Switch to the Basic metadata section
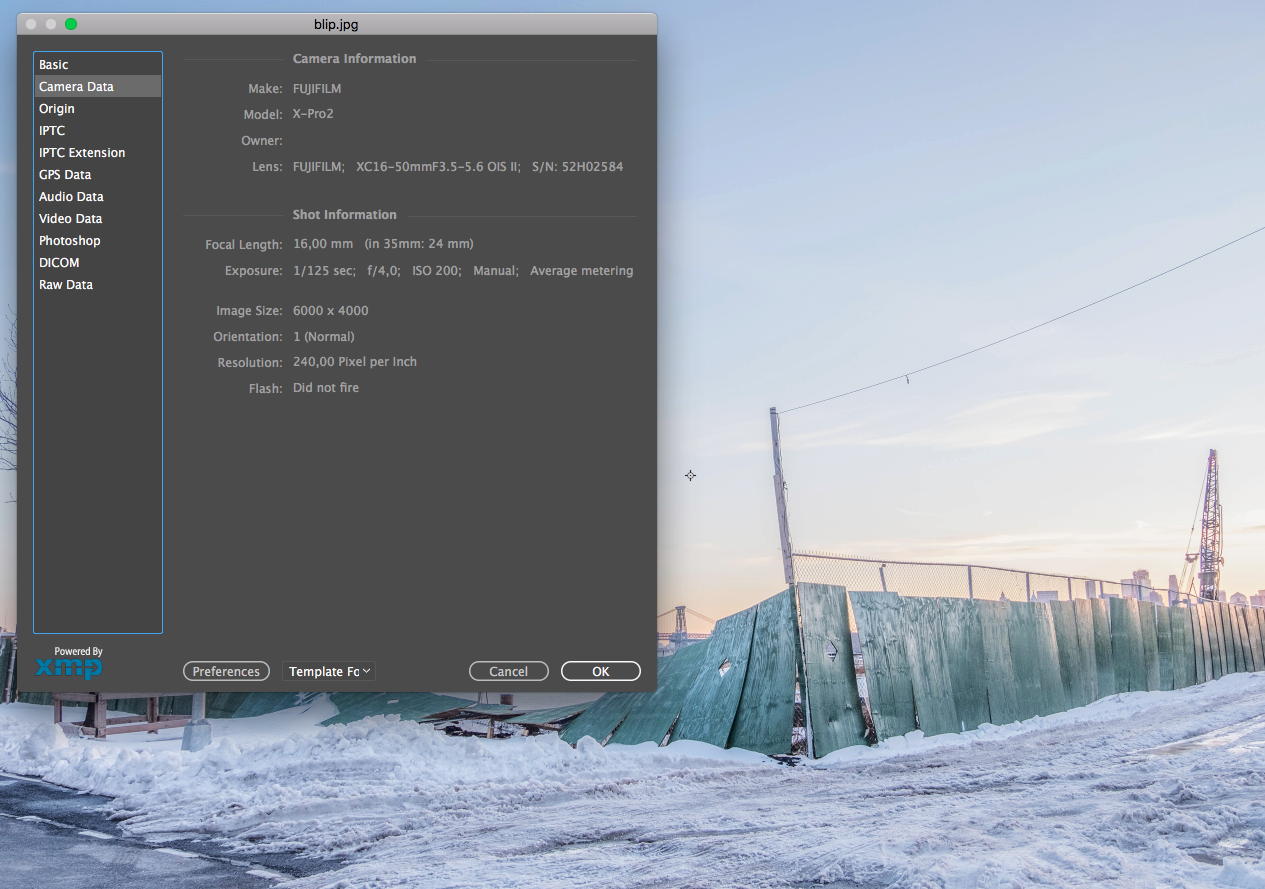 click(52, 64)
